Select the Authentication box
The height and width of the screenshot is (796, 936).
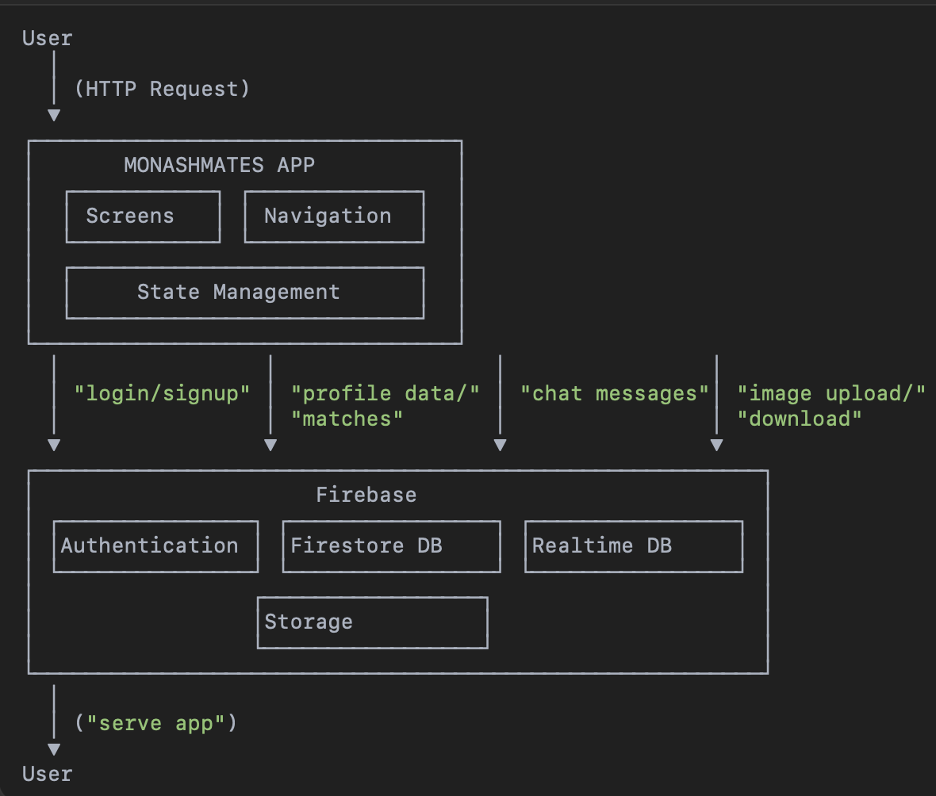155,546
